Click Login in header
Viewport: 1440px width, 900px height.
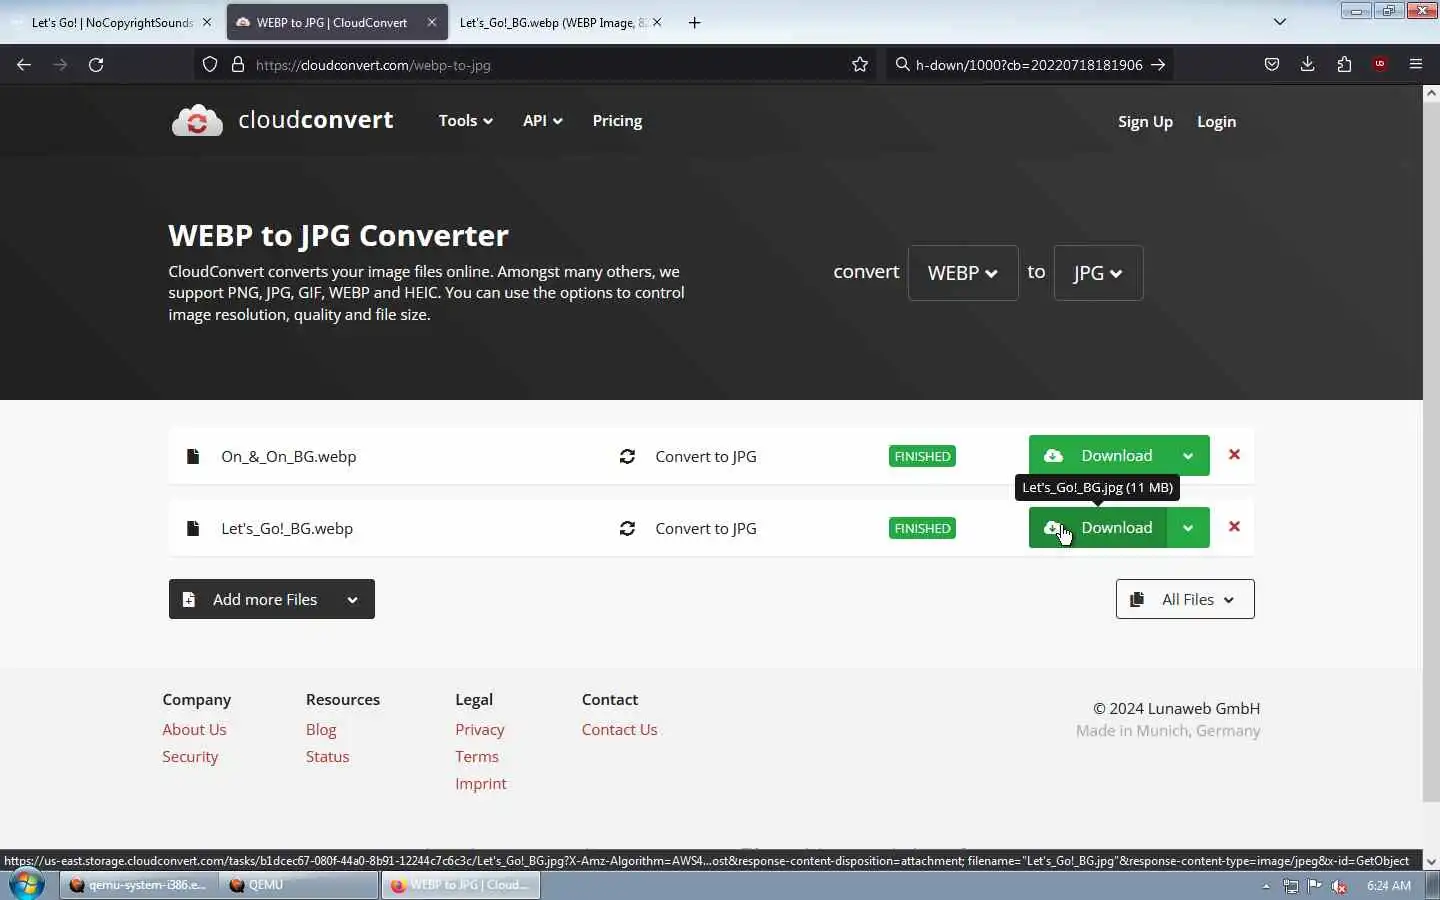click(1216, 122)
